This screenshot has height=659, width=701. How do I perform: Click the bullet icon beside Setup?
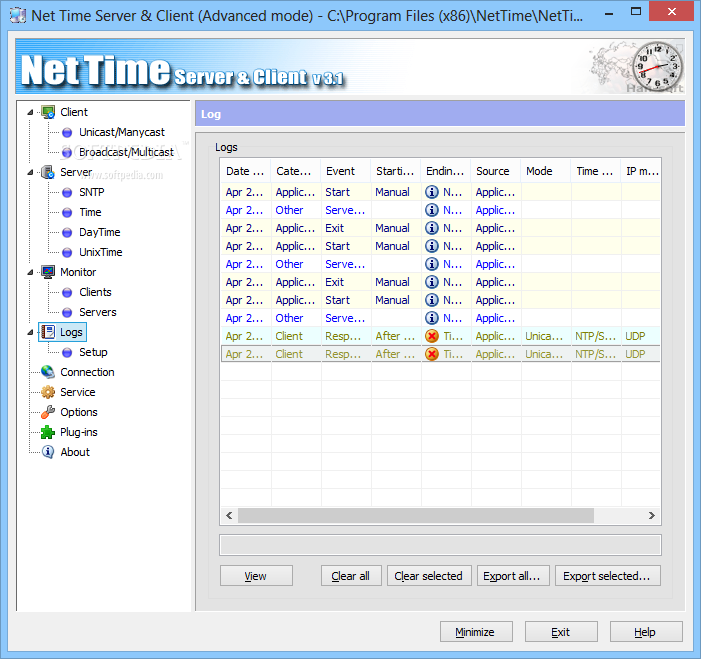(x=67, y=352)
